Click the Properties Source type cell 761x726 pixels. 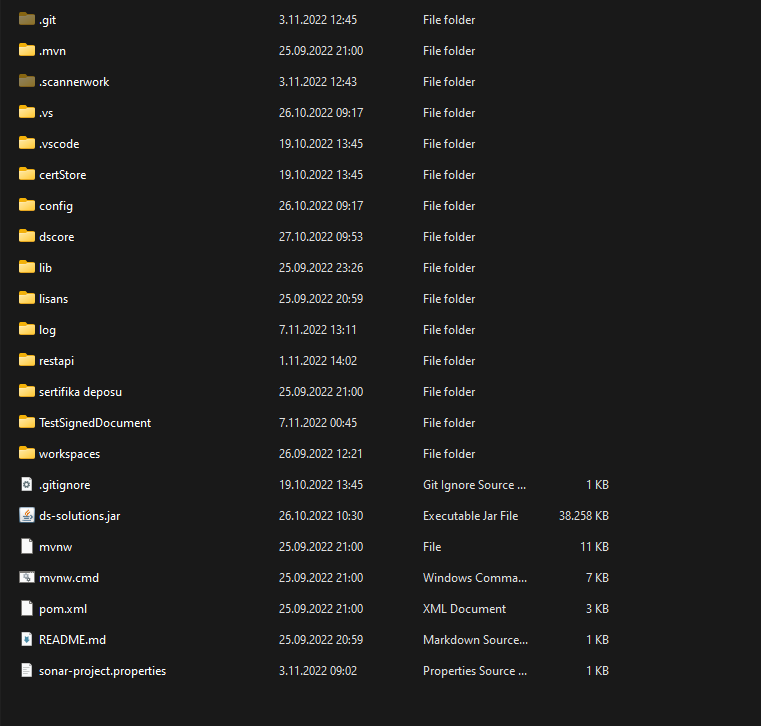[475, 671]
